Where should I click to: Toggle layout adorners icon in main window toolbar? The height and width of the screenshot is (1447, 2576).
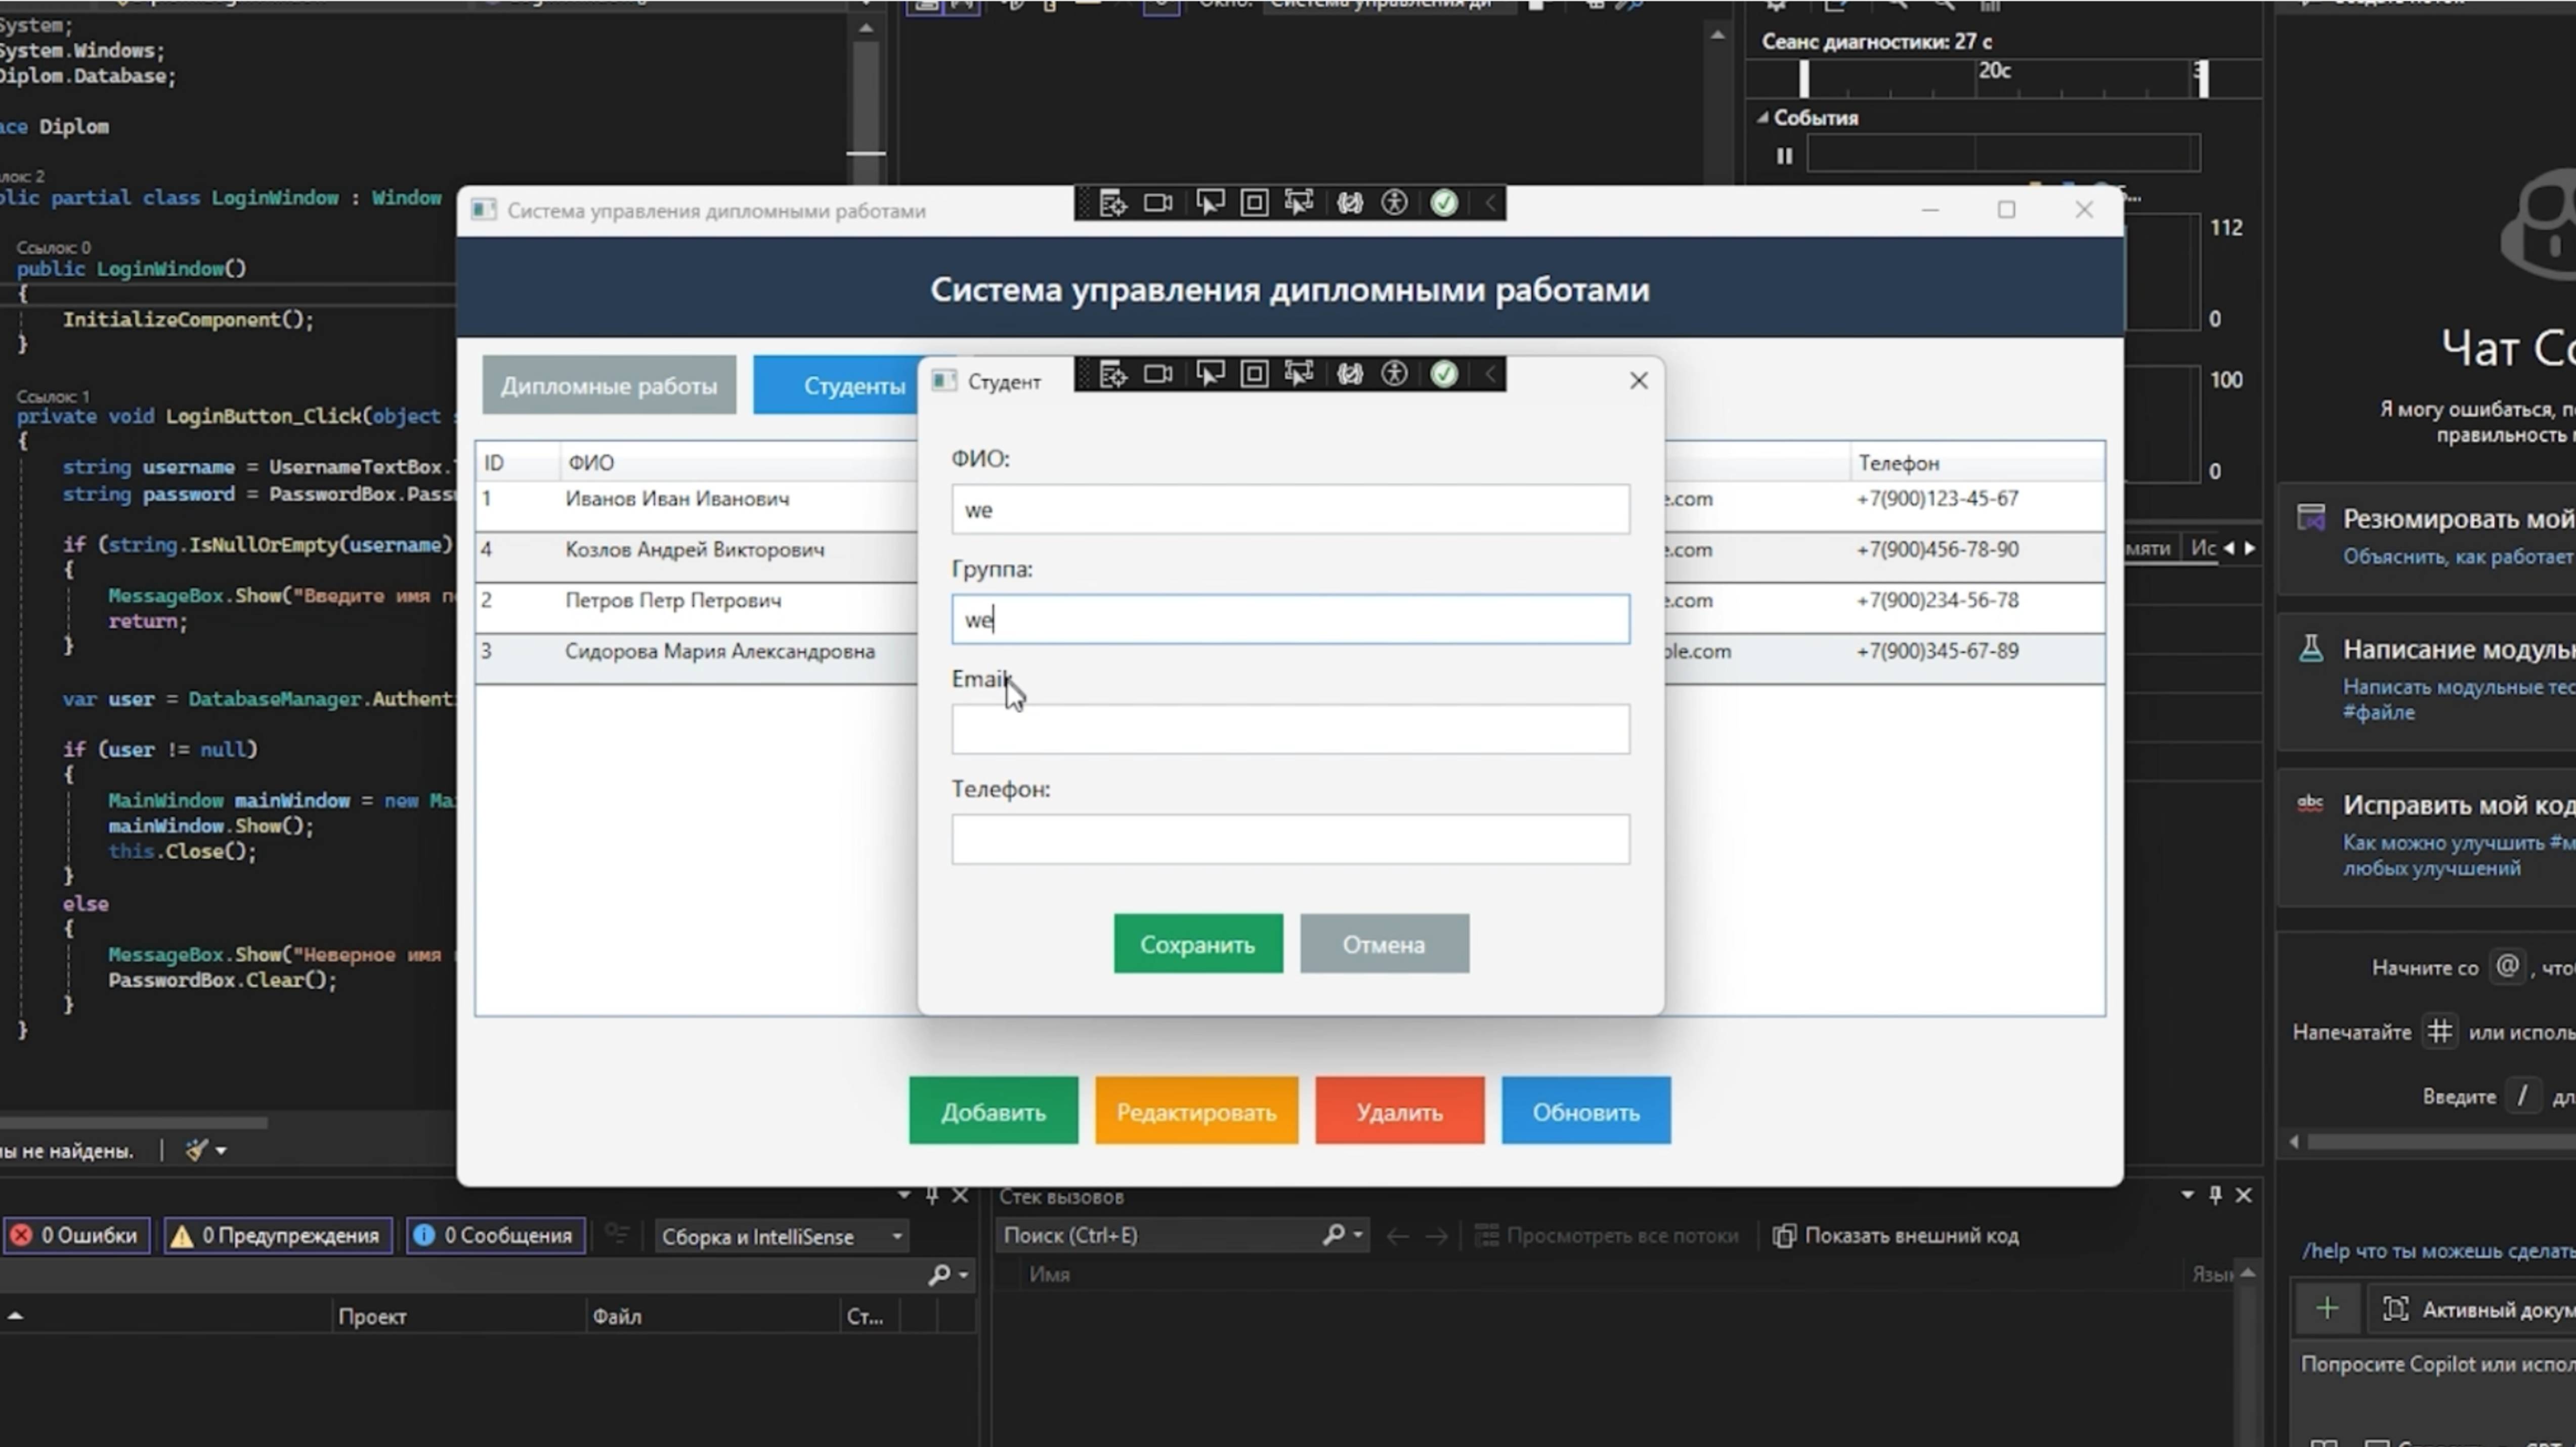[x=1254, y=204]
